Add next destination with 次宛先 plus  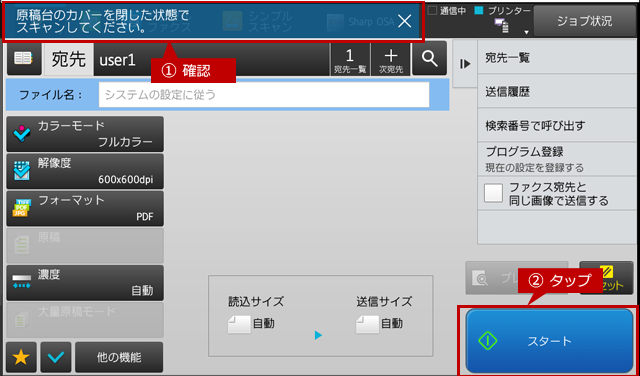coord(391,60)
